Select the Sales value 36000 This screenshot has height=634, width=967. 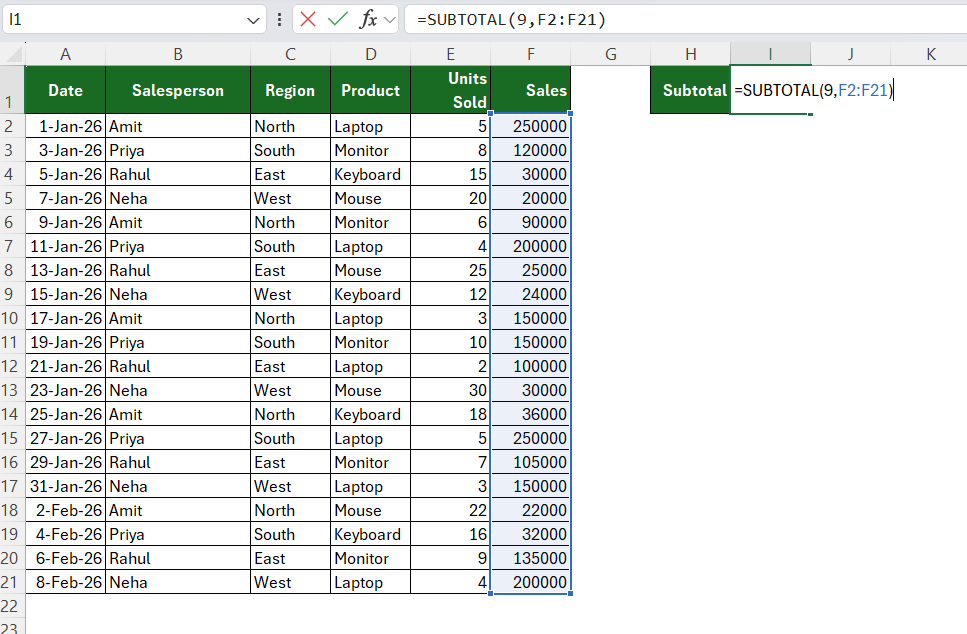(531, 414)
